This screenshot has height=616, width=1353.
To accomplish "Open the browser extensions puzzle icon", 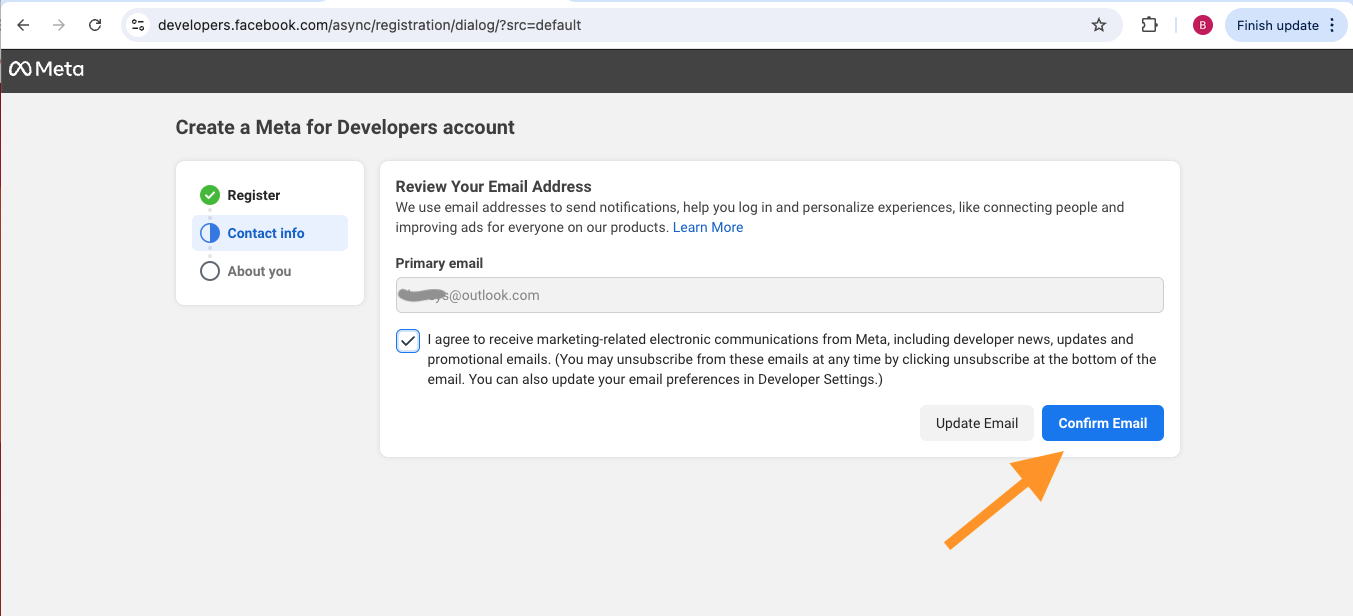I will coord(1149,25).
